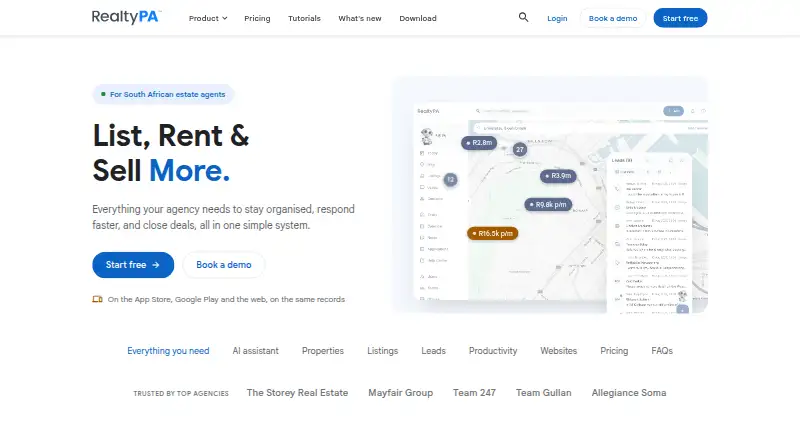
Task: Open the Pricing page in the top navigation
Action: point(257,18)
